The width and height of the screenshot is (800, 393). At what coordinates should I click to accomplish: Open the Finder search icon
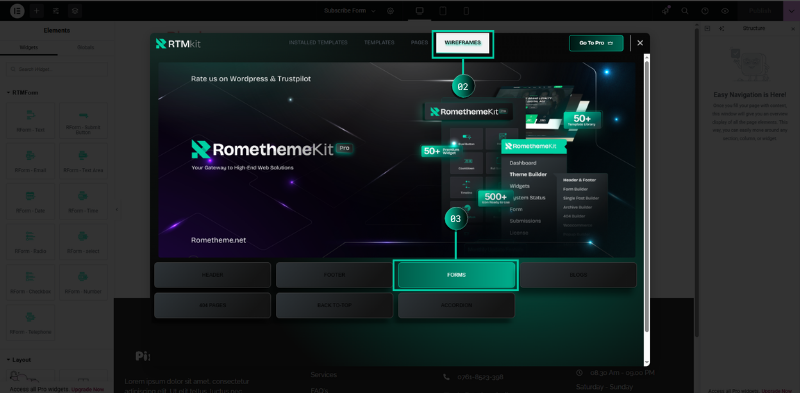[685, 11]
